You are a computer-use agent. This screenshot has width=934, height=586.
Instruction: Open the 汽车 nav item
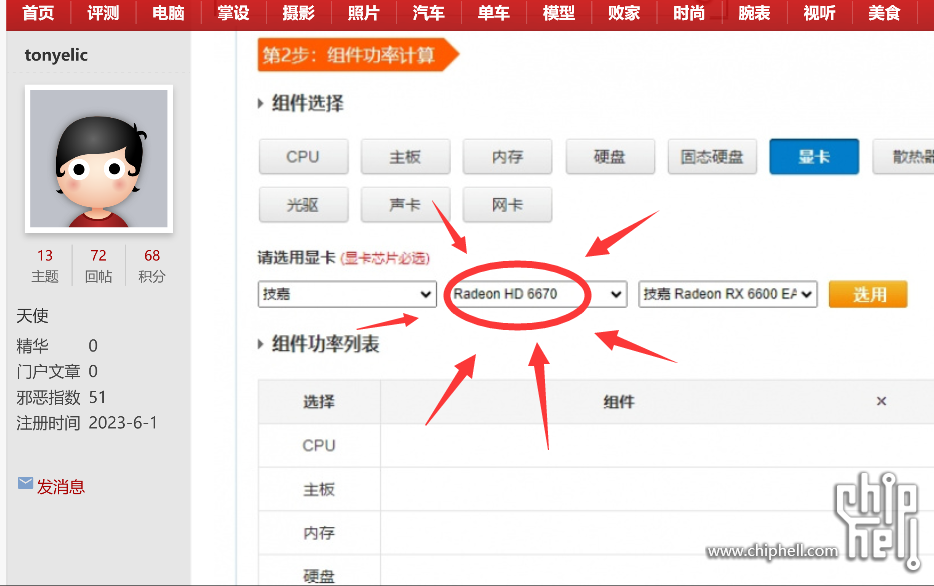(x=428, y=13)
